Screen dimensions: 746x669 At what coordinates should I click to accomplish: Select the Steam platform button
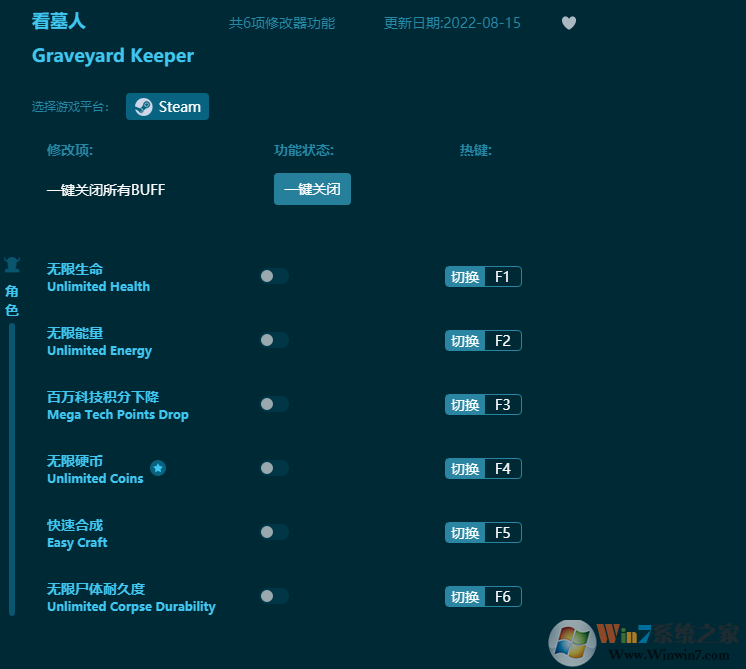(x=167, y=107)
